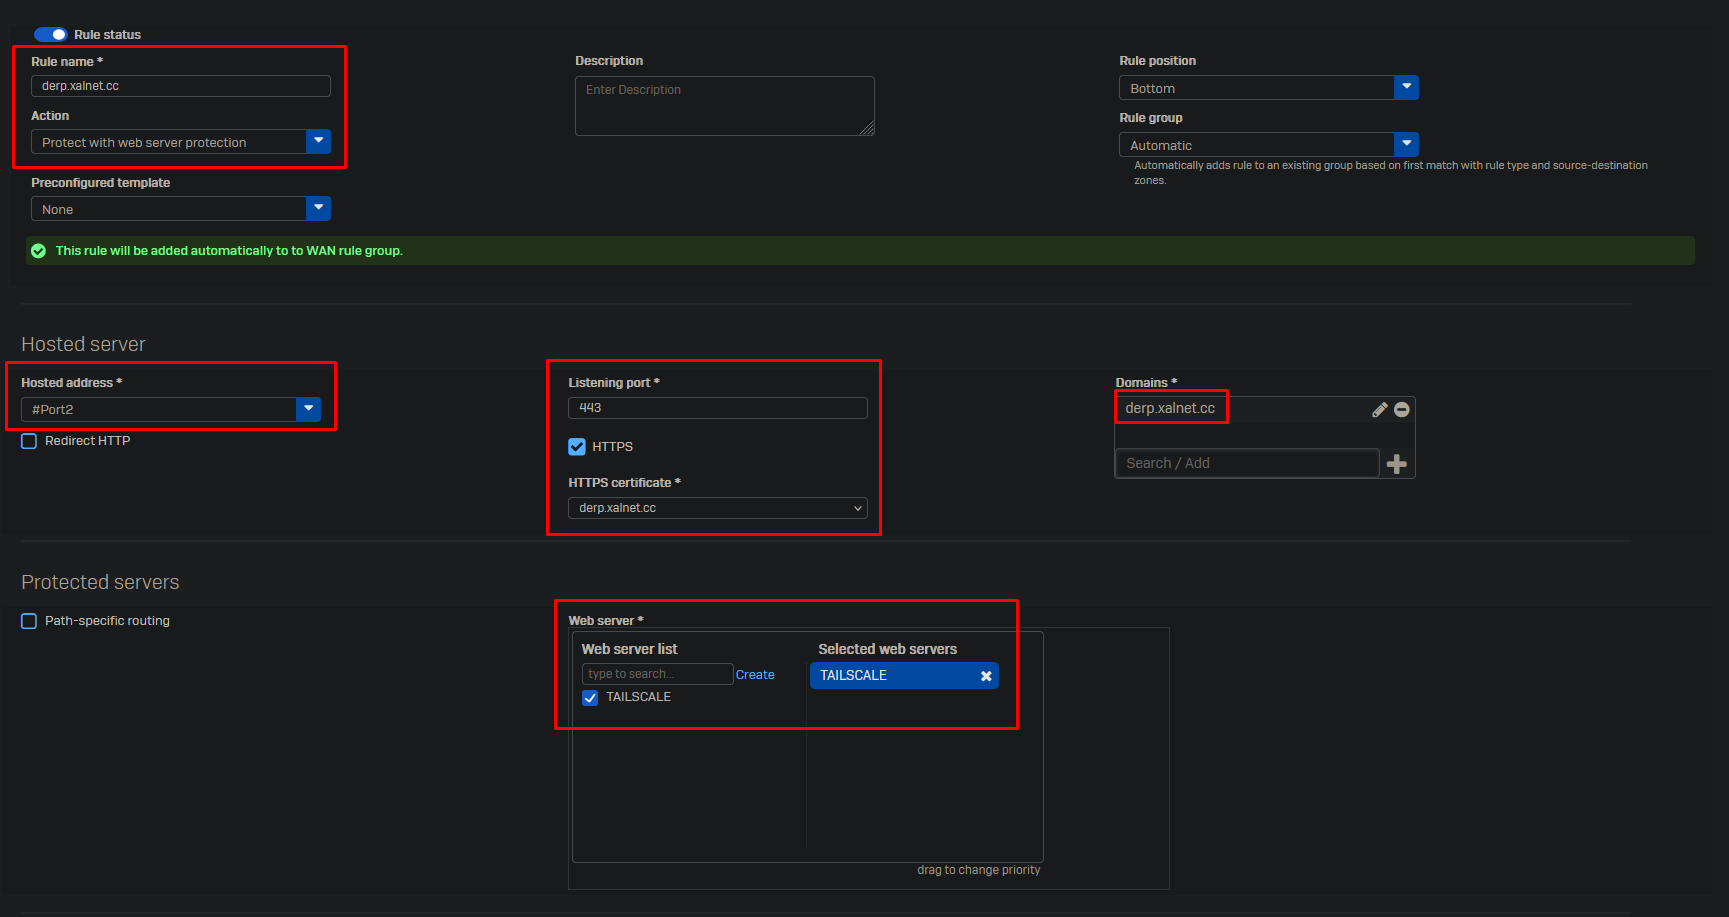Remove the derp.xalnet.cc domain entry
Image resolution: width=1729 pixels, height=917 pixels.
click(1402, 409)
